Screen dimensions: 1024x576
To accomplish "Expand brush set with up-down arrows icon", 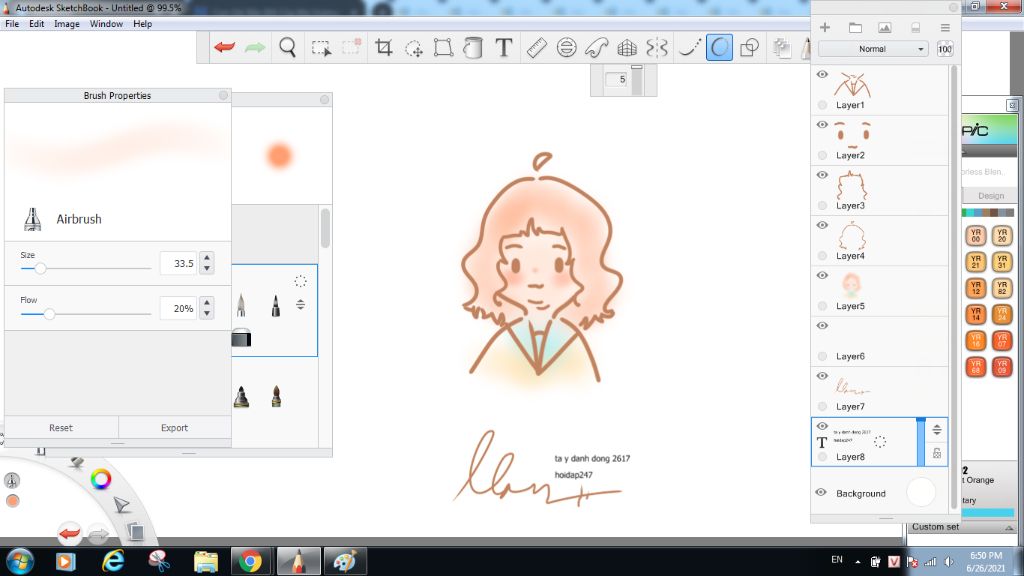I will [x=300, y=304].
